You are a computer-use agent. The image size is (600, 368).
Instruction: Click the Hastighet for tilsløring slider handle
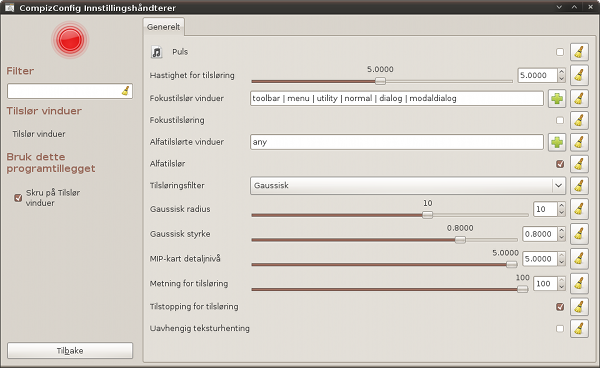[x=380, y=81]
